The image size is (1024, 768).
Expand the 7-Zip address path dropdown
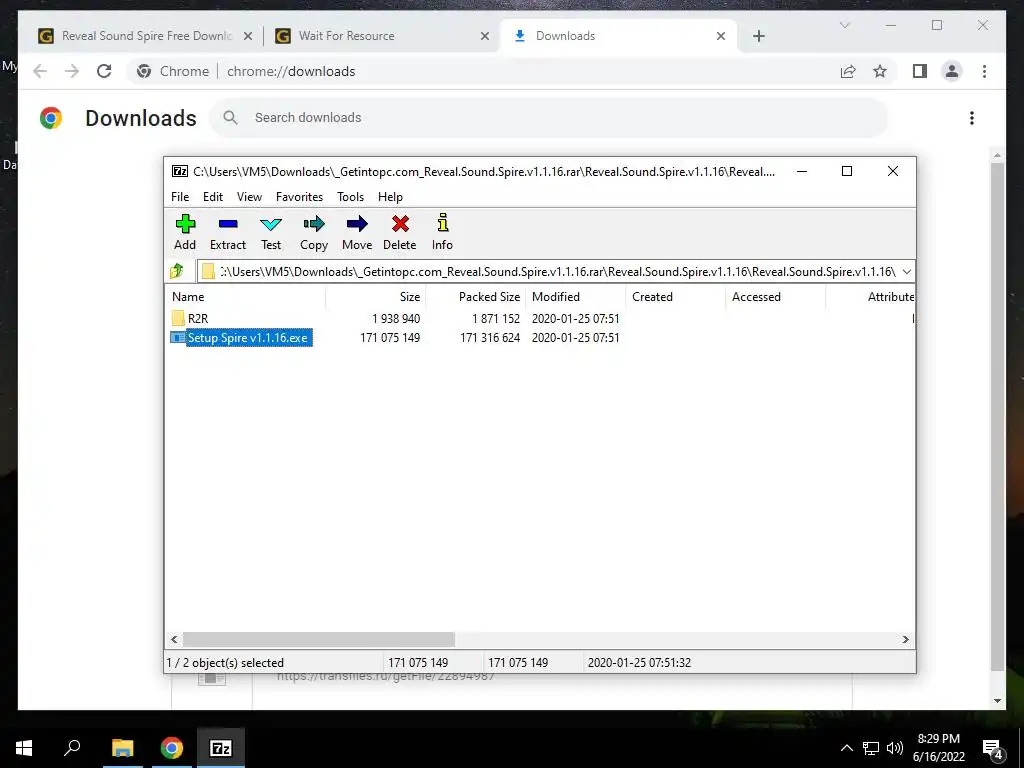pyautogui.click(x=907, y=271)
